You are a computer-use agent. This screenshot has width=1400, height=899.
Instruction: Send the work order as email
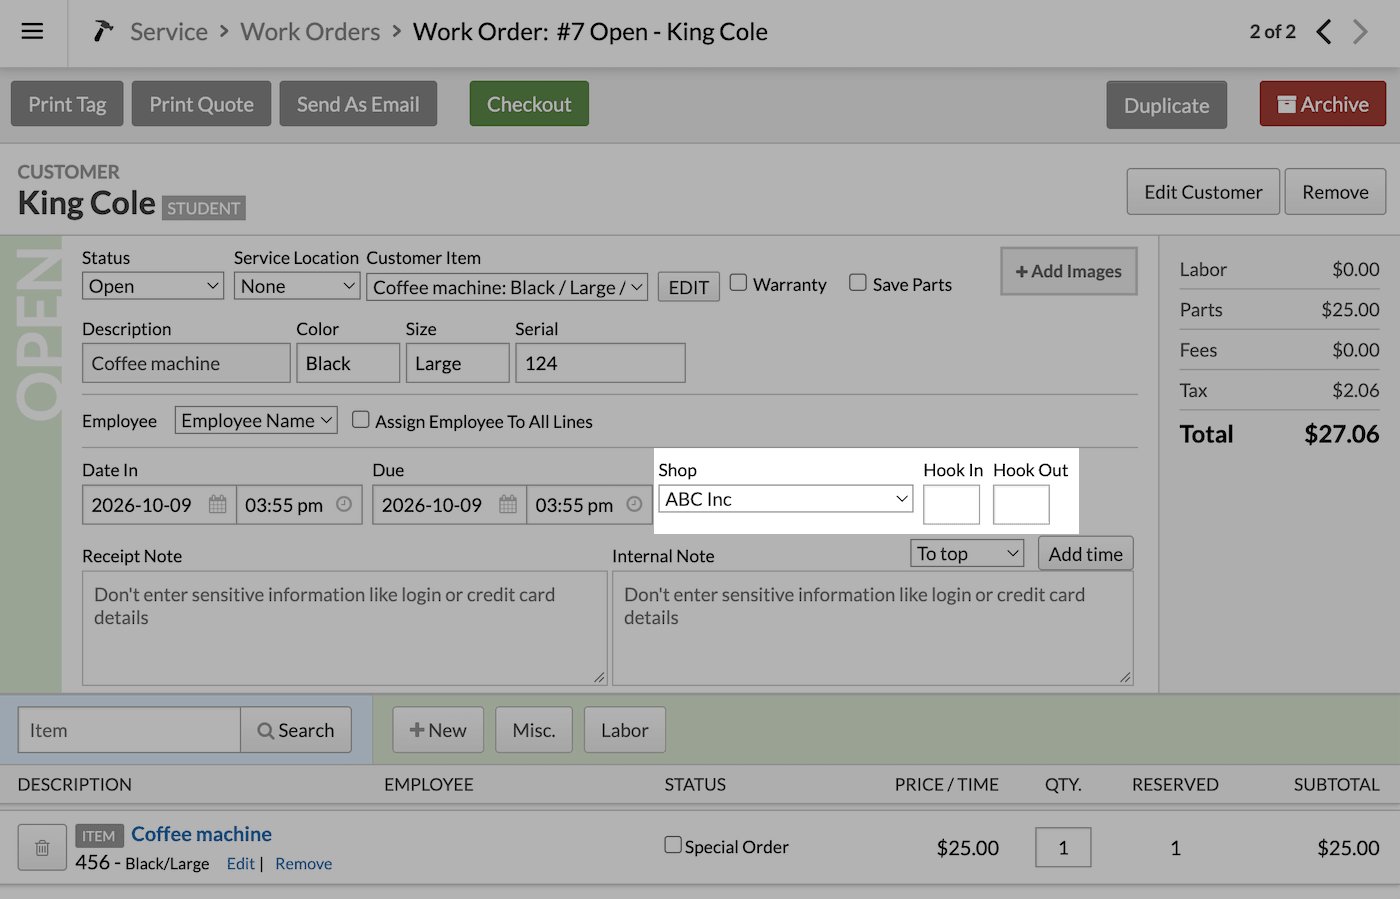(x=358, y=104)
